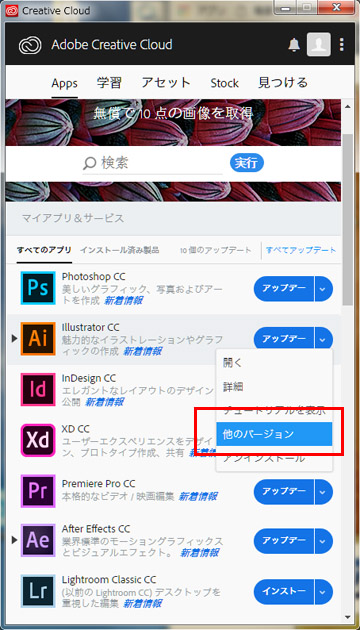
Task: Switch to the アセット tab
Action: click(166, 83)
